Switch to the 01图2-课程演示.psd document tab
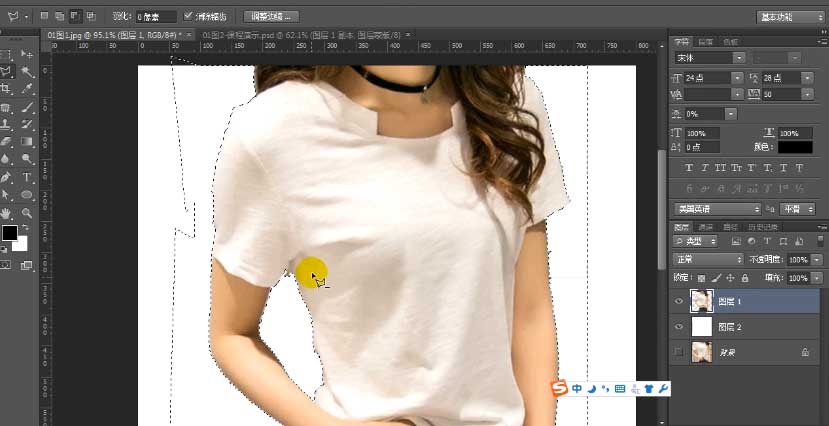The width and height of the screenshot is (829, 426). (x=259, y=35)
